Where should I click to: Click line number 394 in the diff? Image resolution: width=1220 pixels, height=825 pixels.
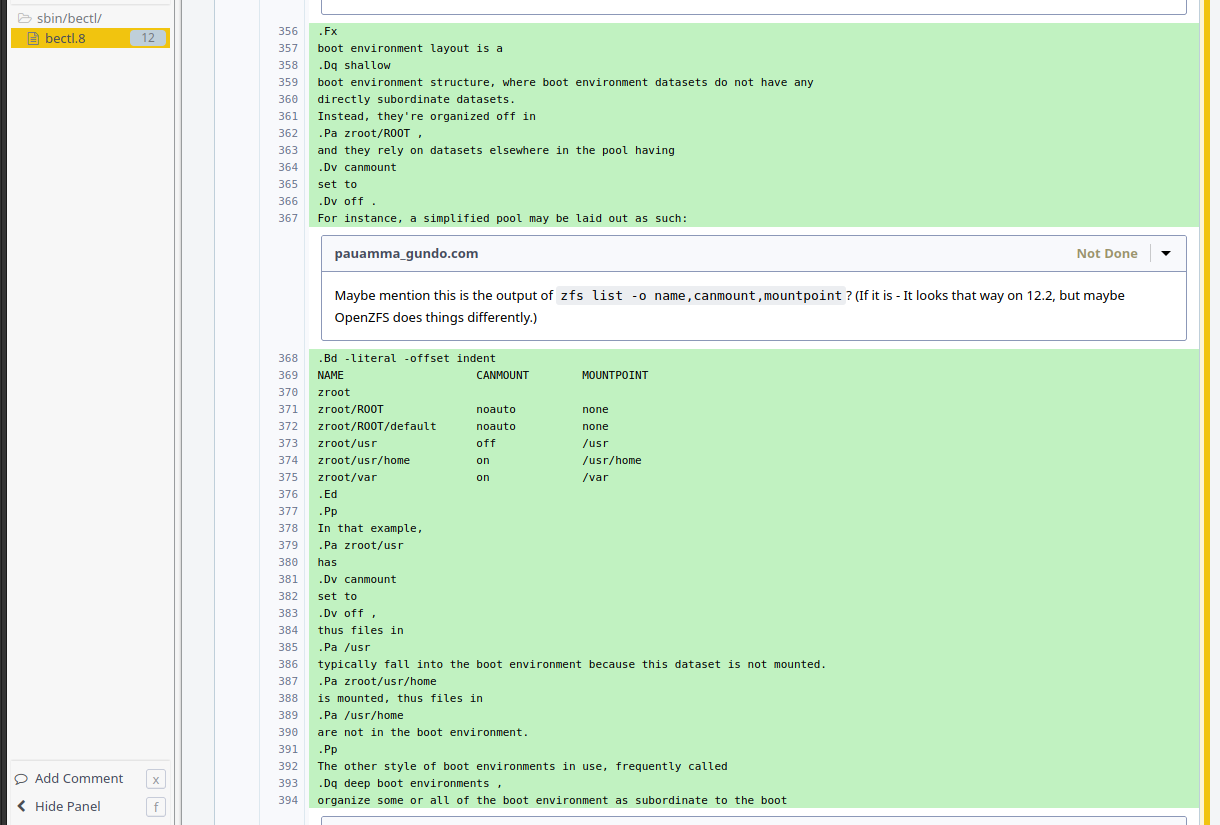(x=288, y=800)
